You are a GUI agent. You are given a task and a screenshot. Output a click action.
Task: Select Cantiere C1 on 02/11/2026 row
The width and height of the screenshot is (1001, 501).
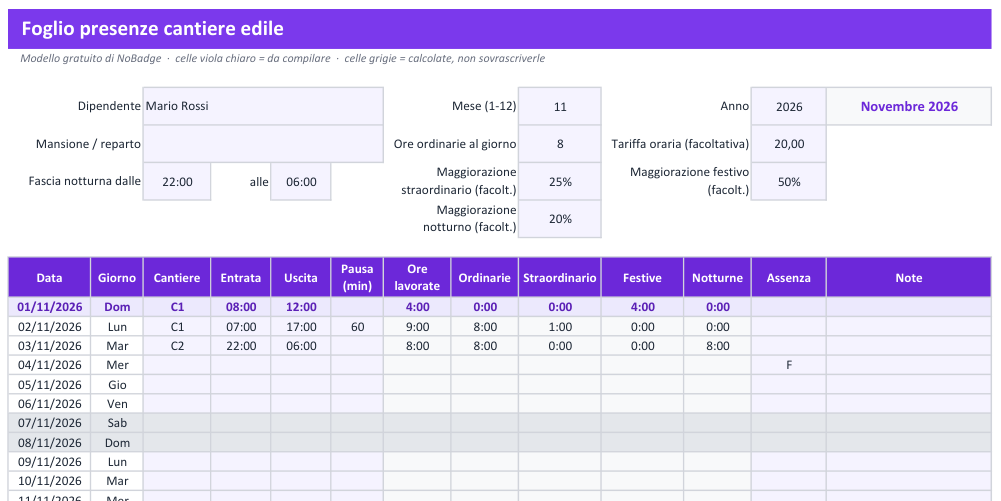point(177,327)
